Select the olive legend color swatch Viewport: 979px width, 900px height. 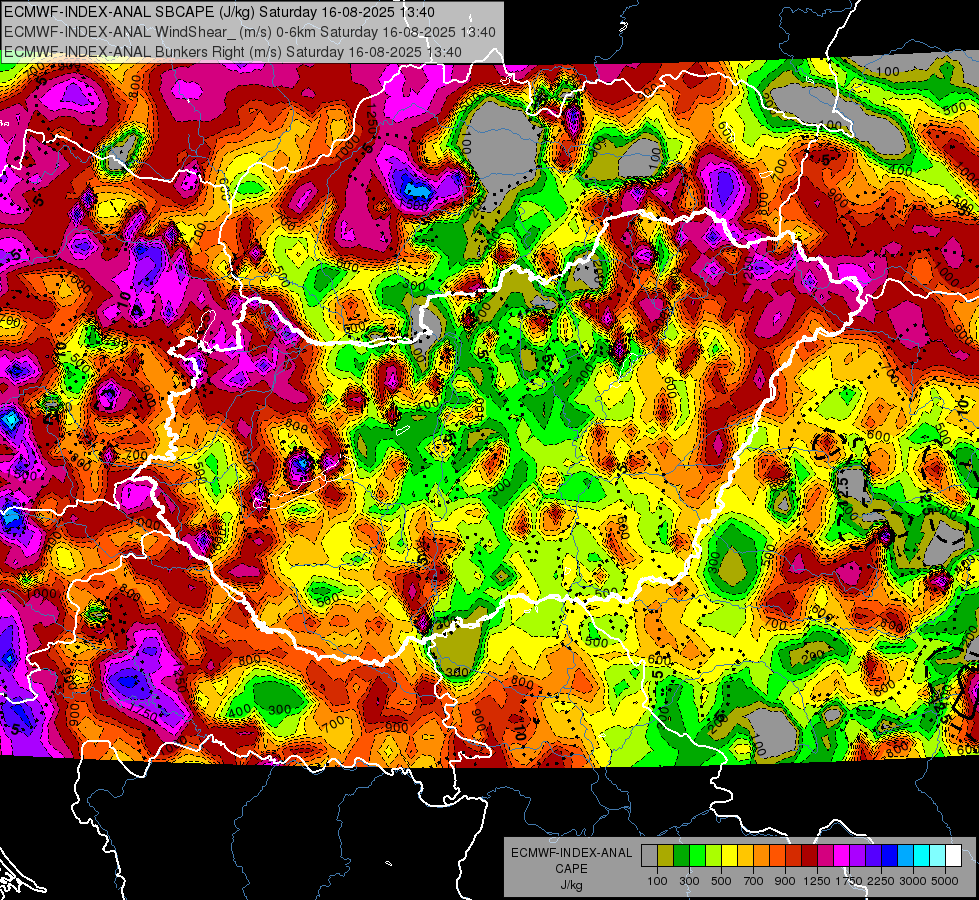pos(666,856)
